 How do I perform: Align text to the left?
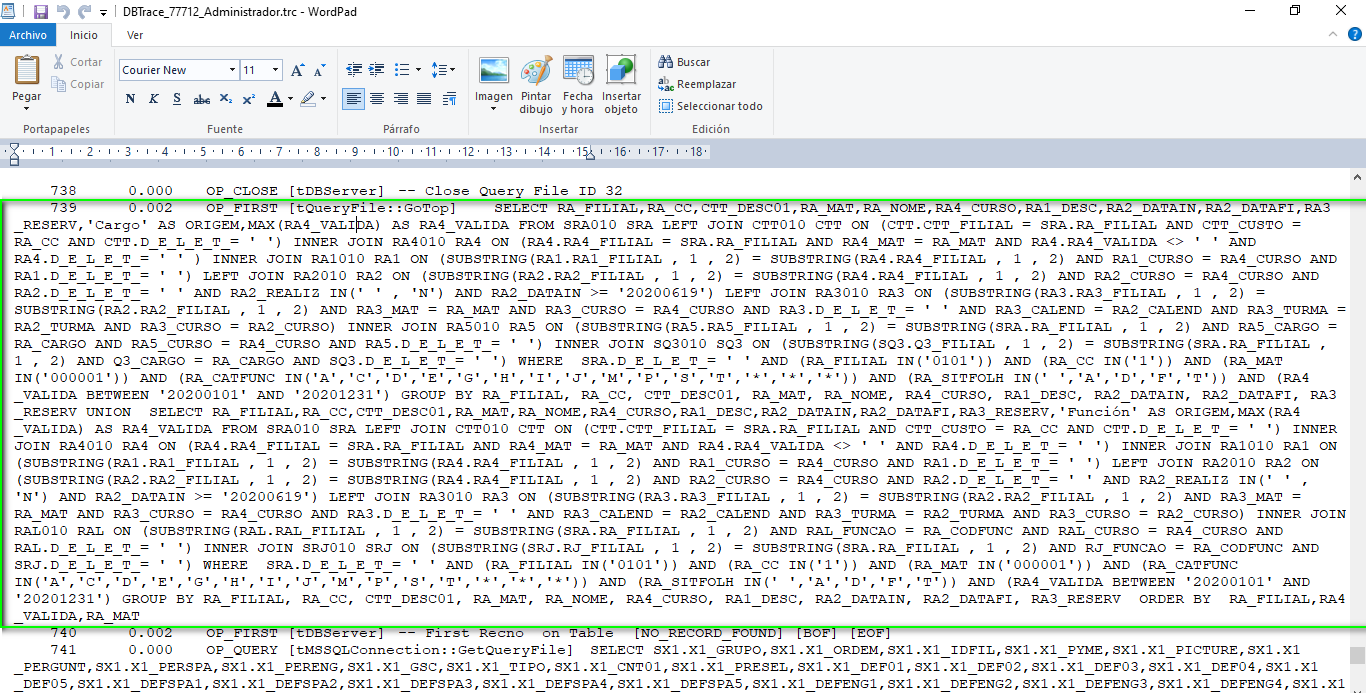354,99
